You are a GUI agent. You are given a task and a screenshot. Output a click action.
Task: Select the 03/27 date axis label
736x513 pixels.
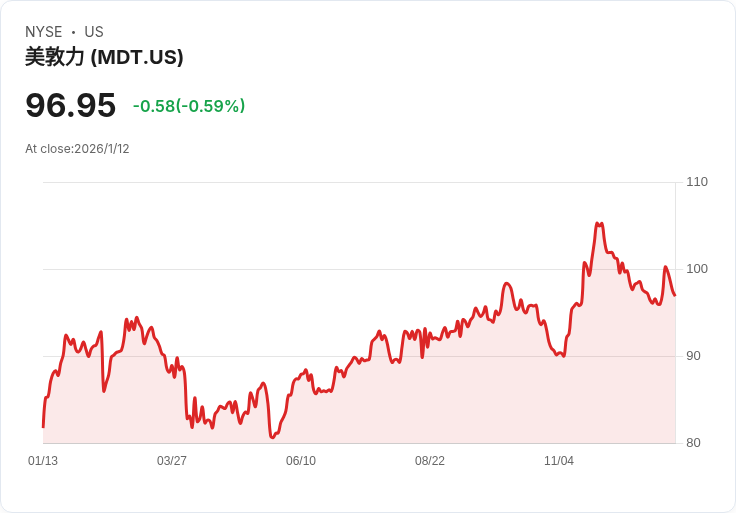click(x=172, y=461)
